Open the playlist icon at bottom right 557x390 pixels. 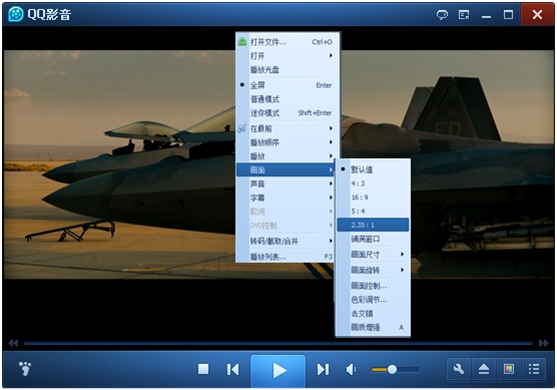pos(534,369)
